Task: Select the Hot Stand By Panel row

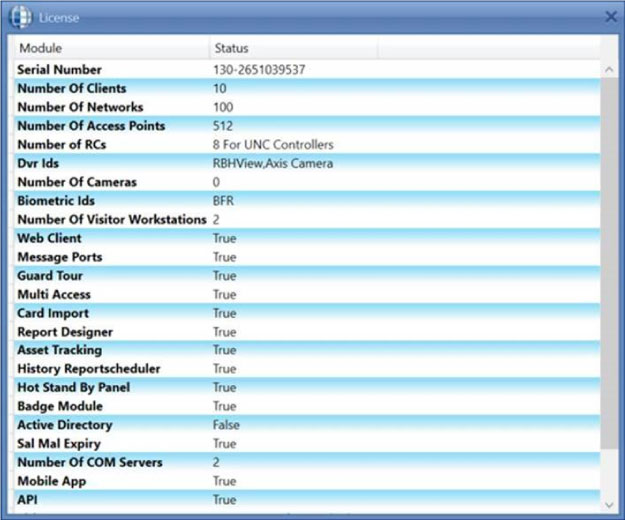Action: pyautogui.click(x=74, y=387)
